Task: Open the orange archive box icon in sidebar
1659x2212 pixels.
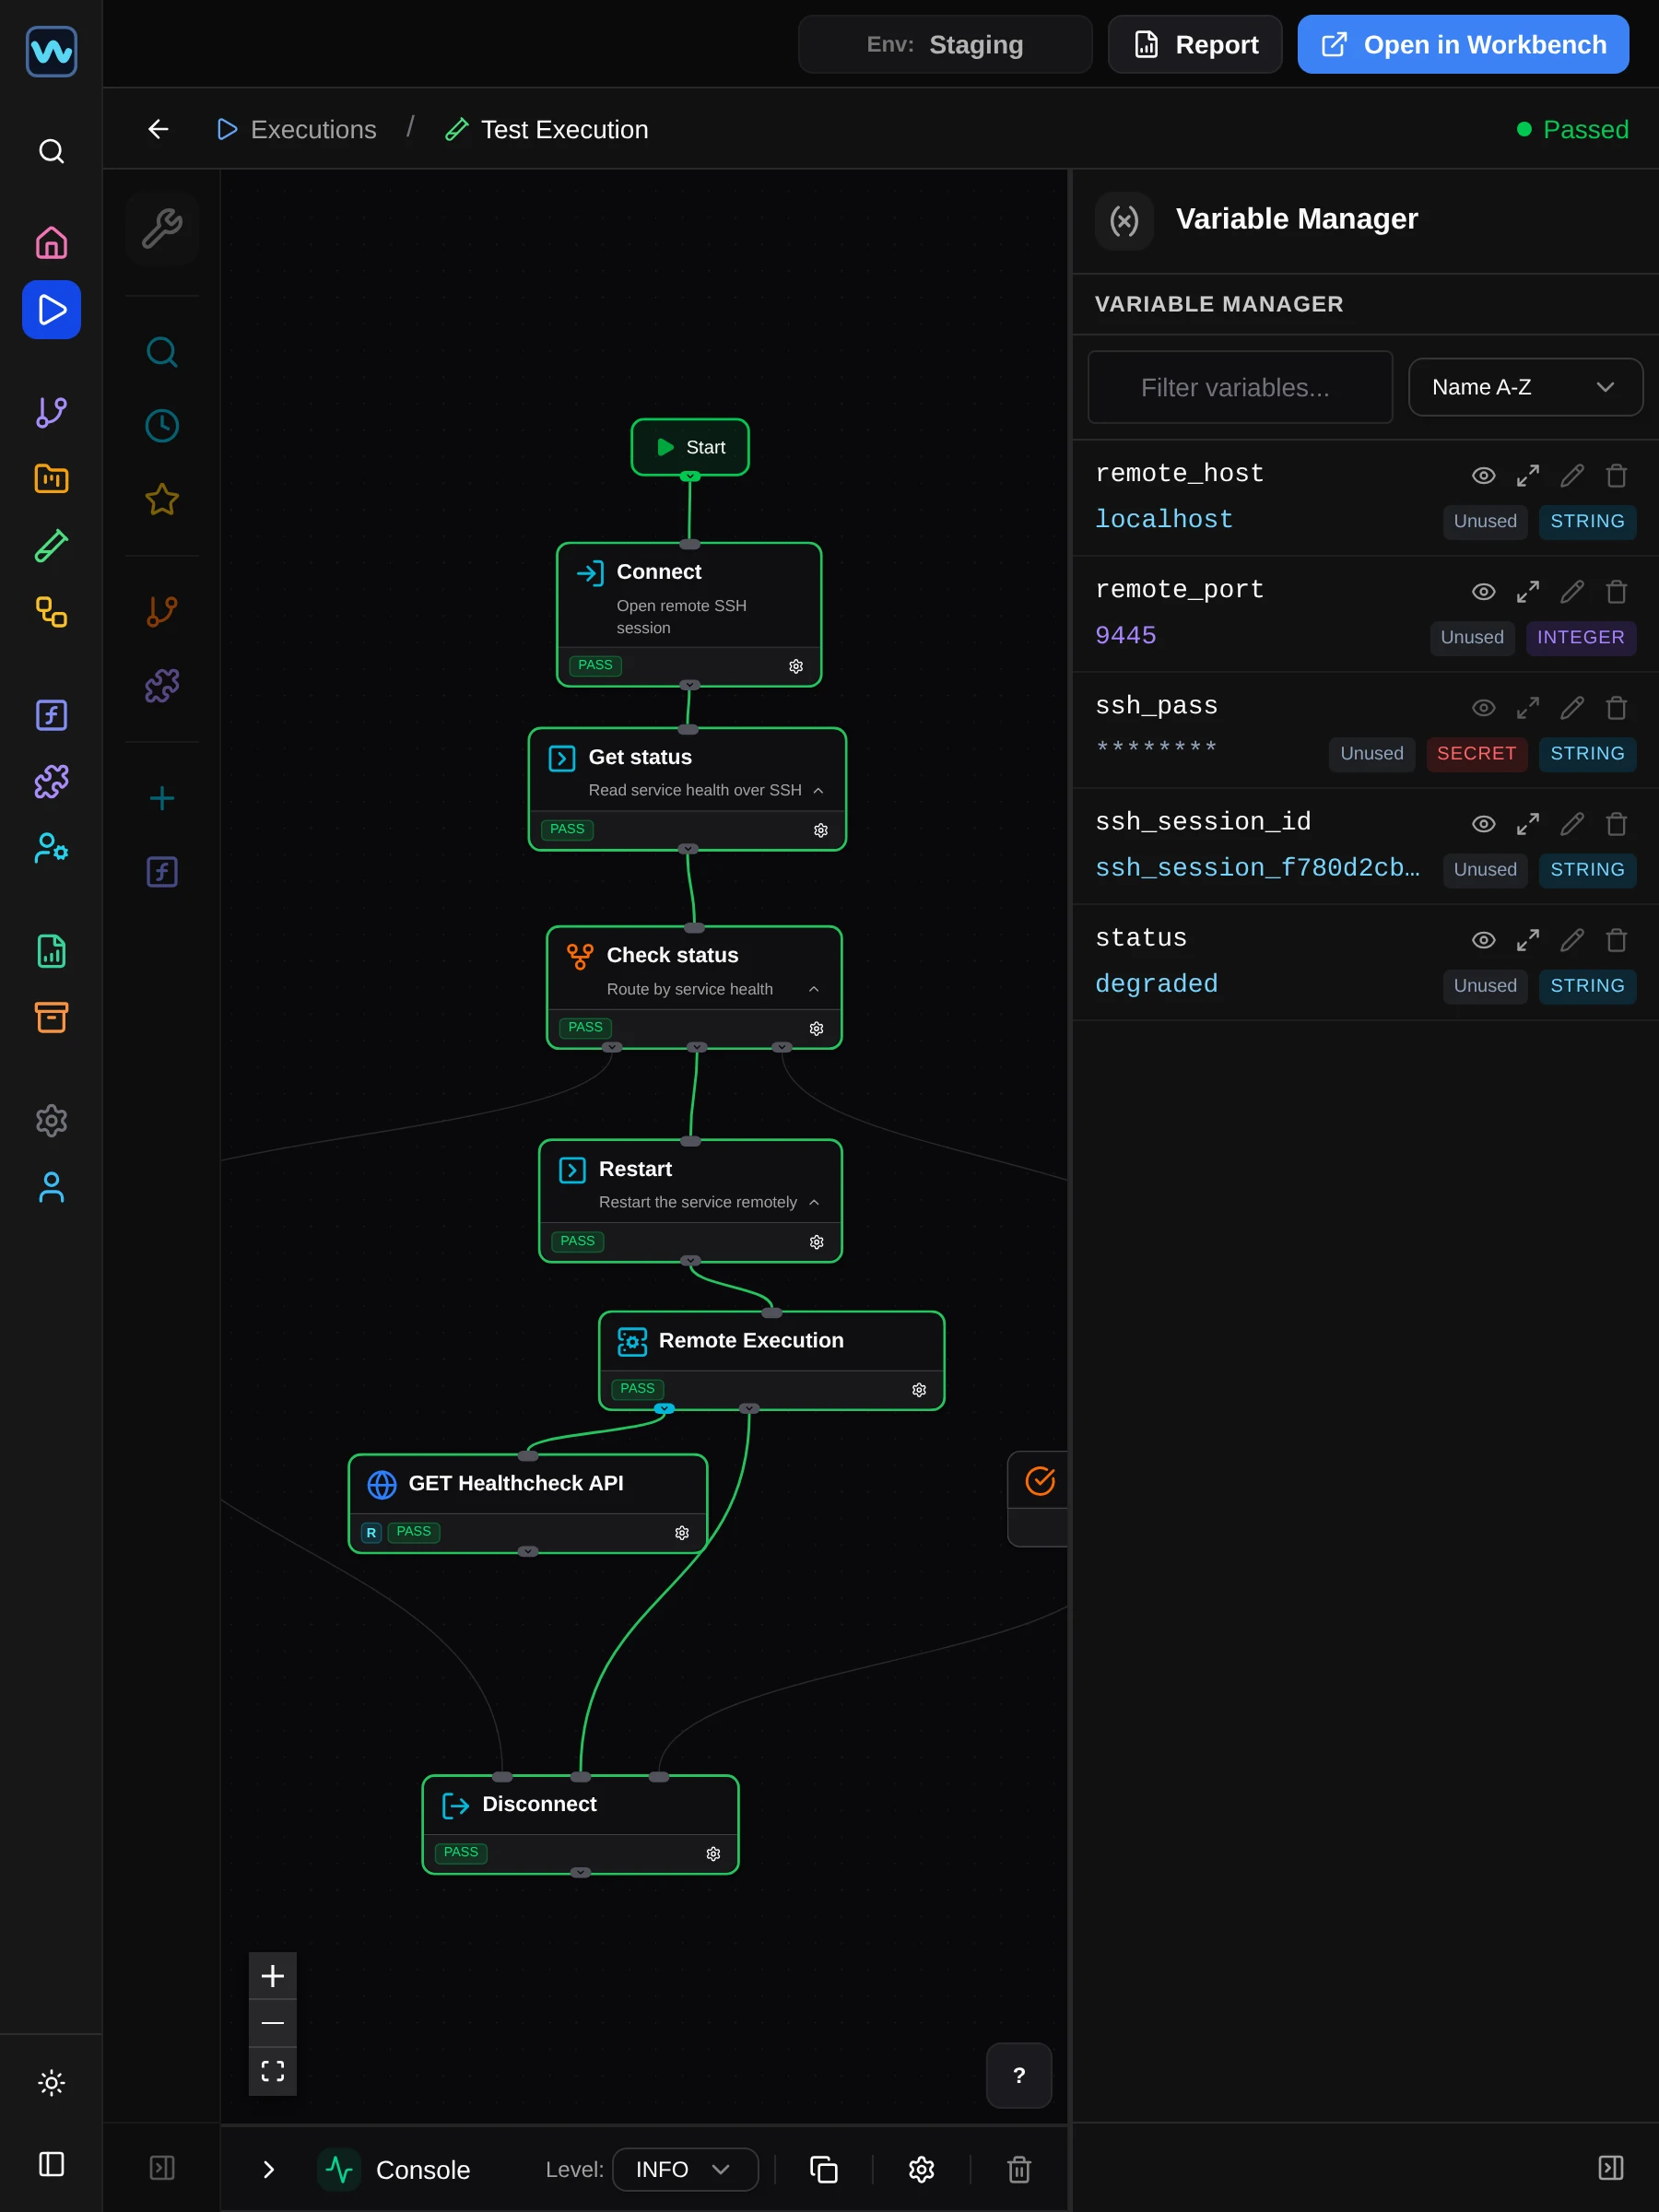Action: [x=51, y=1018]
